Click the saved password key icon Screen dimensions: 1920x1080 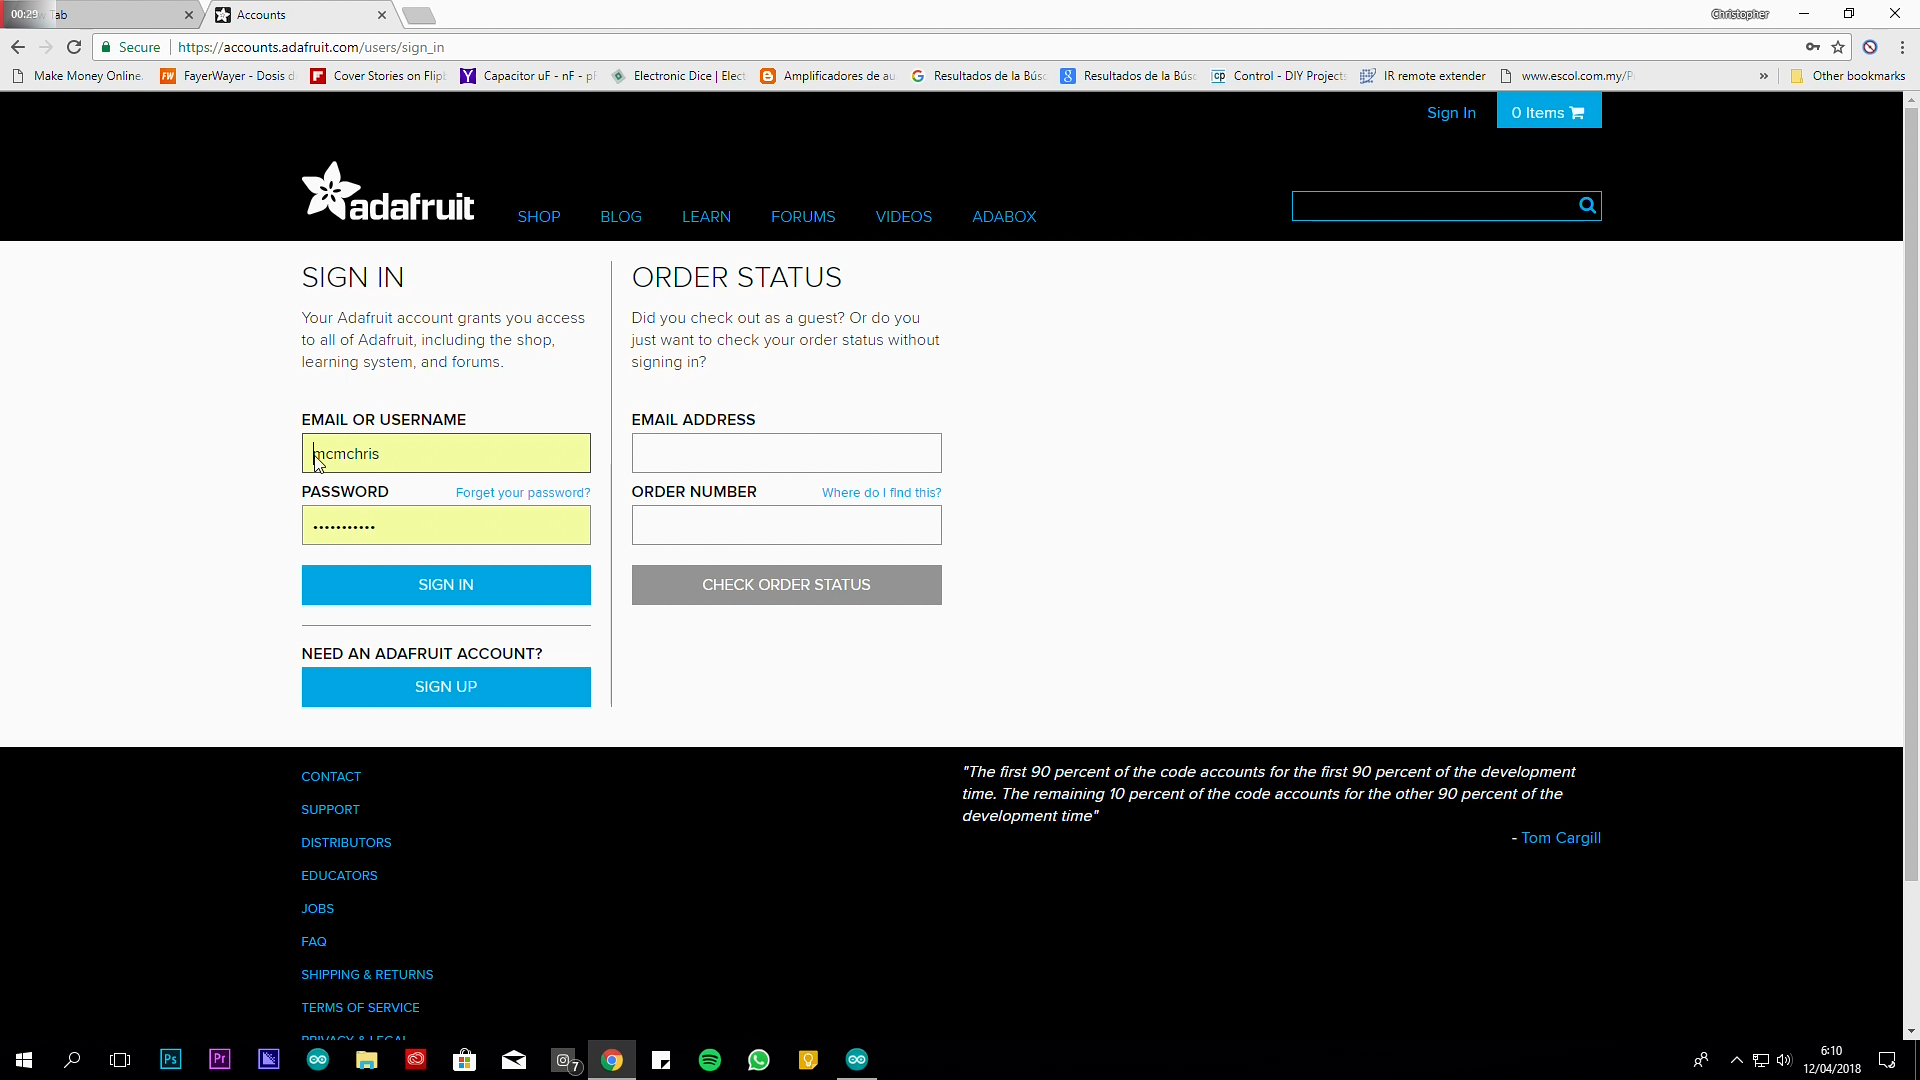1813,47
